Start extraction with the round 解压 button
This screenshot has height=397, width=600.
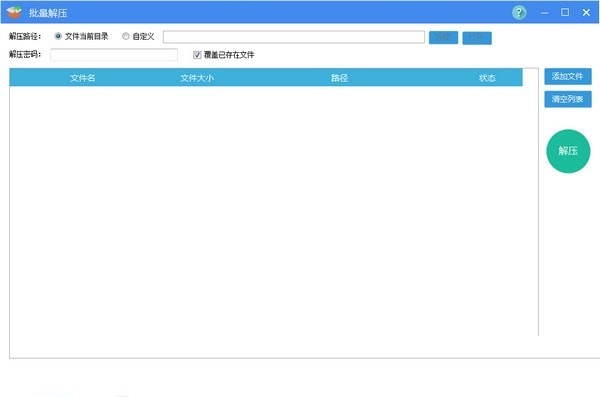568,151
